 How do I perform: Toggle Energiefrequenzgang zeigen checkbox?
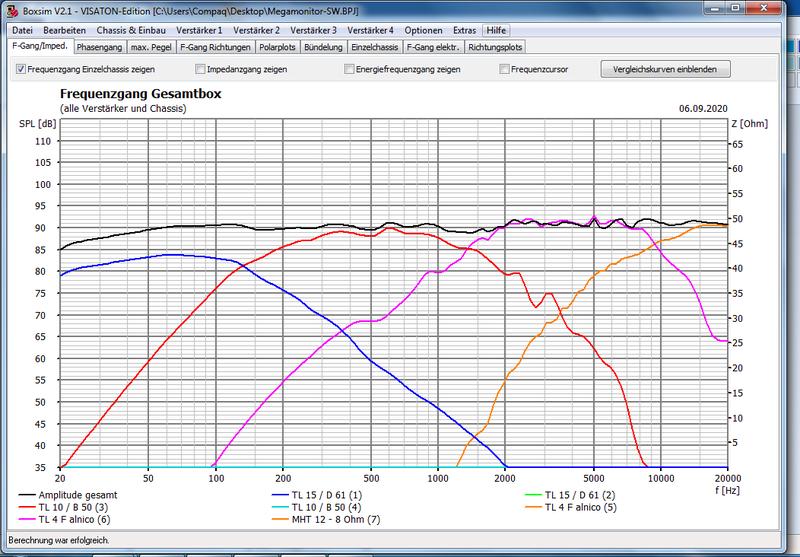(349, 69)
